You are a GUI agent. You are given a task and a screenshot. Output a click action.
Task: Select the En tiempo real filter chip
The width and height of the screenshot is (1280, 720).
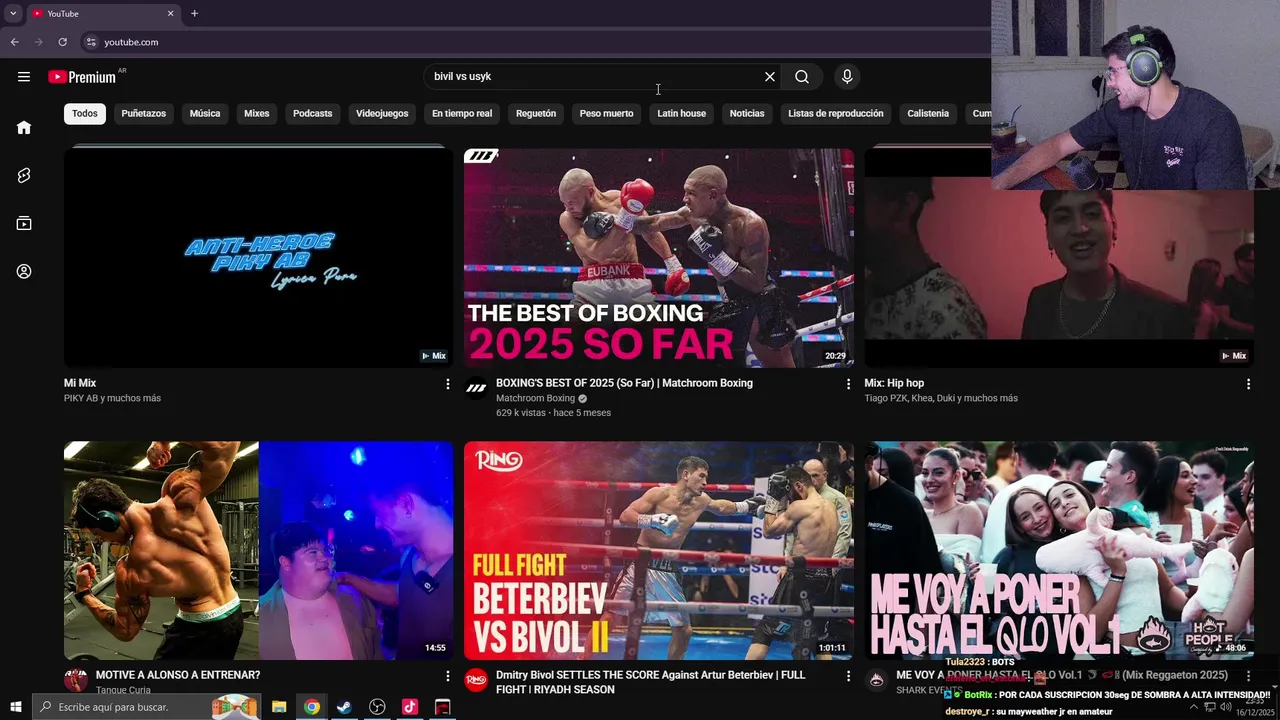pyautogui.click(x=462, y=113)
